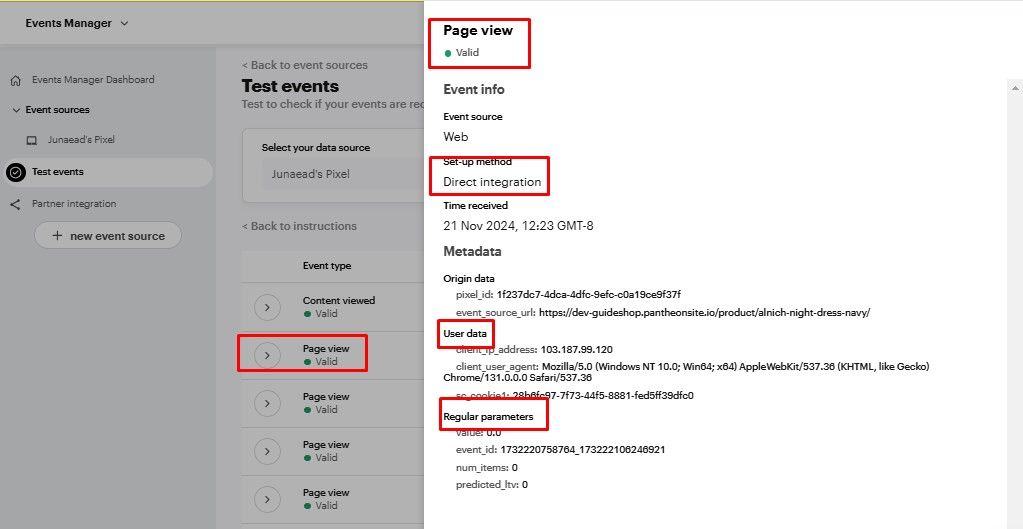Click the home icon beside Events Manager Dashboard
This screenshot has width=1023, height=529.
click(x=16, y=80)
